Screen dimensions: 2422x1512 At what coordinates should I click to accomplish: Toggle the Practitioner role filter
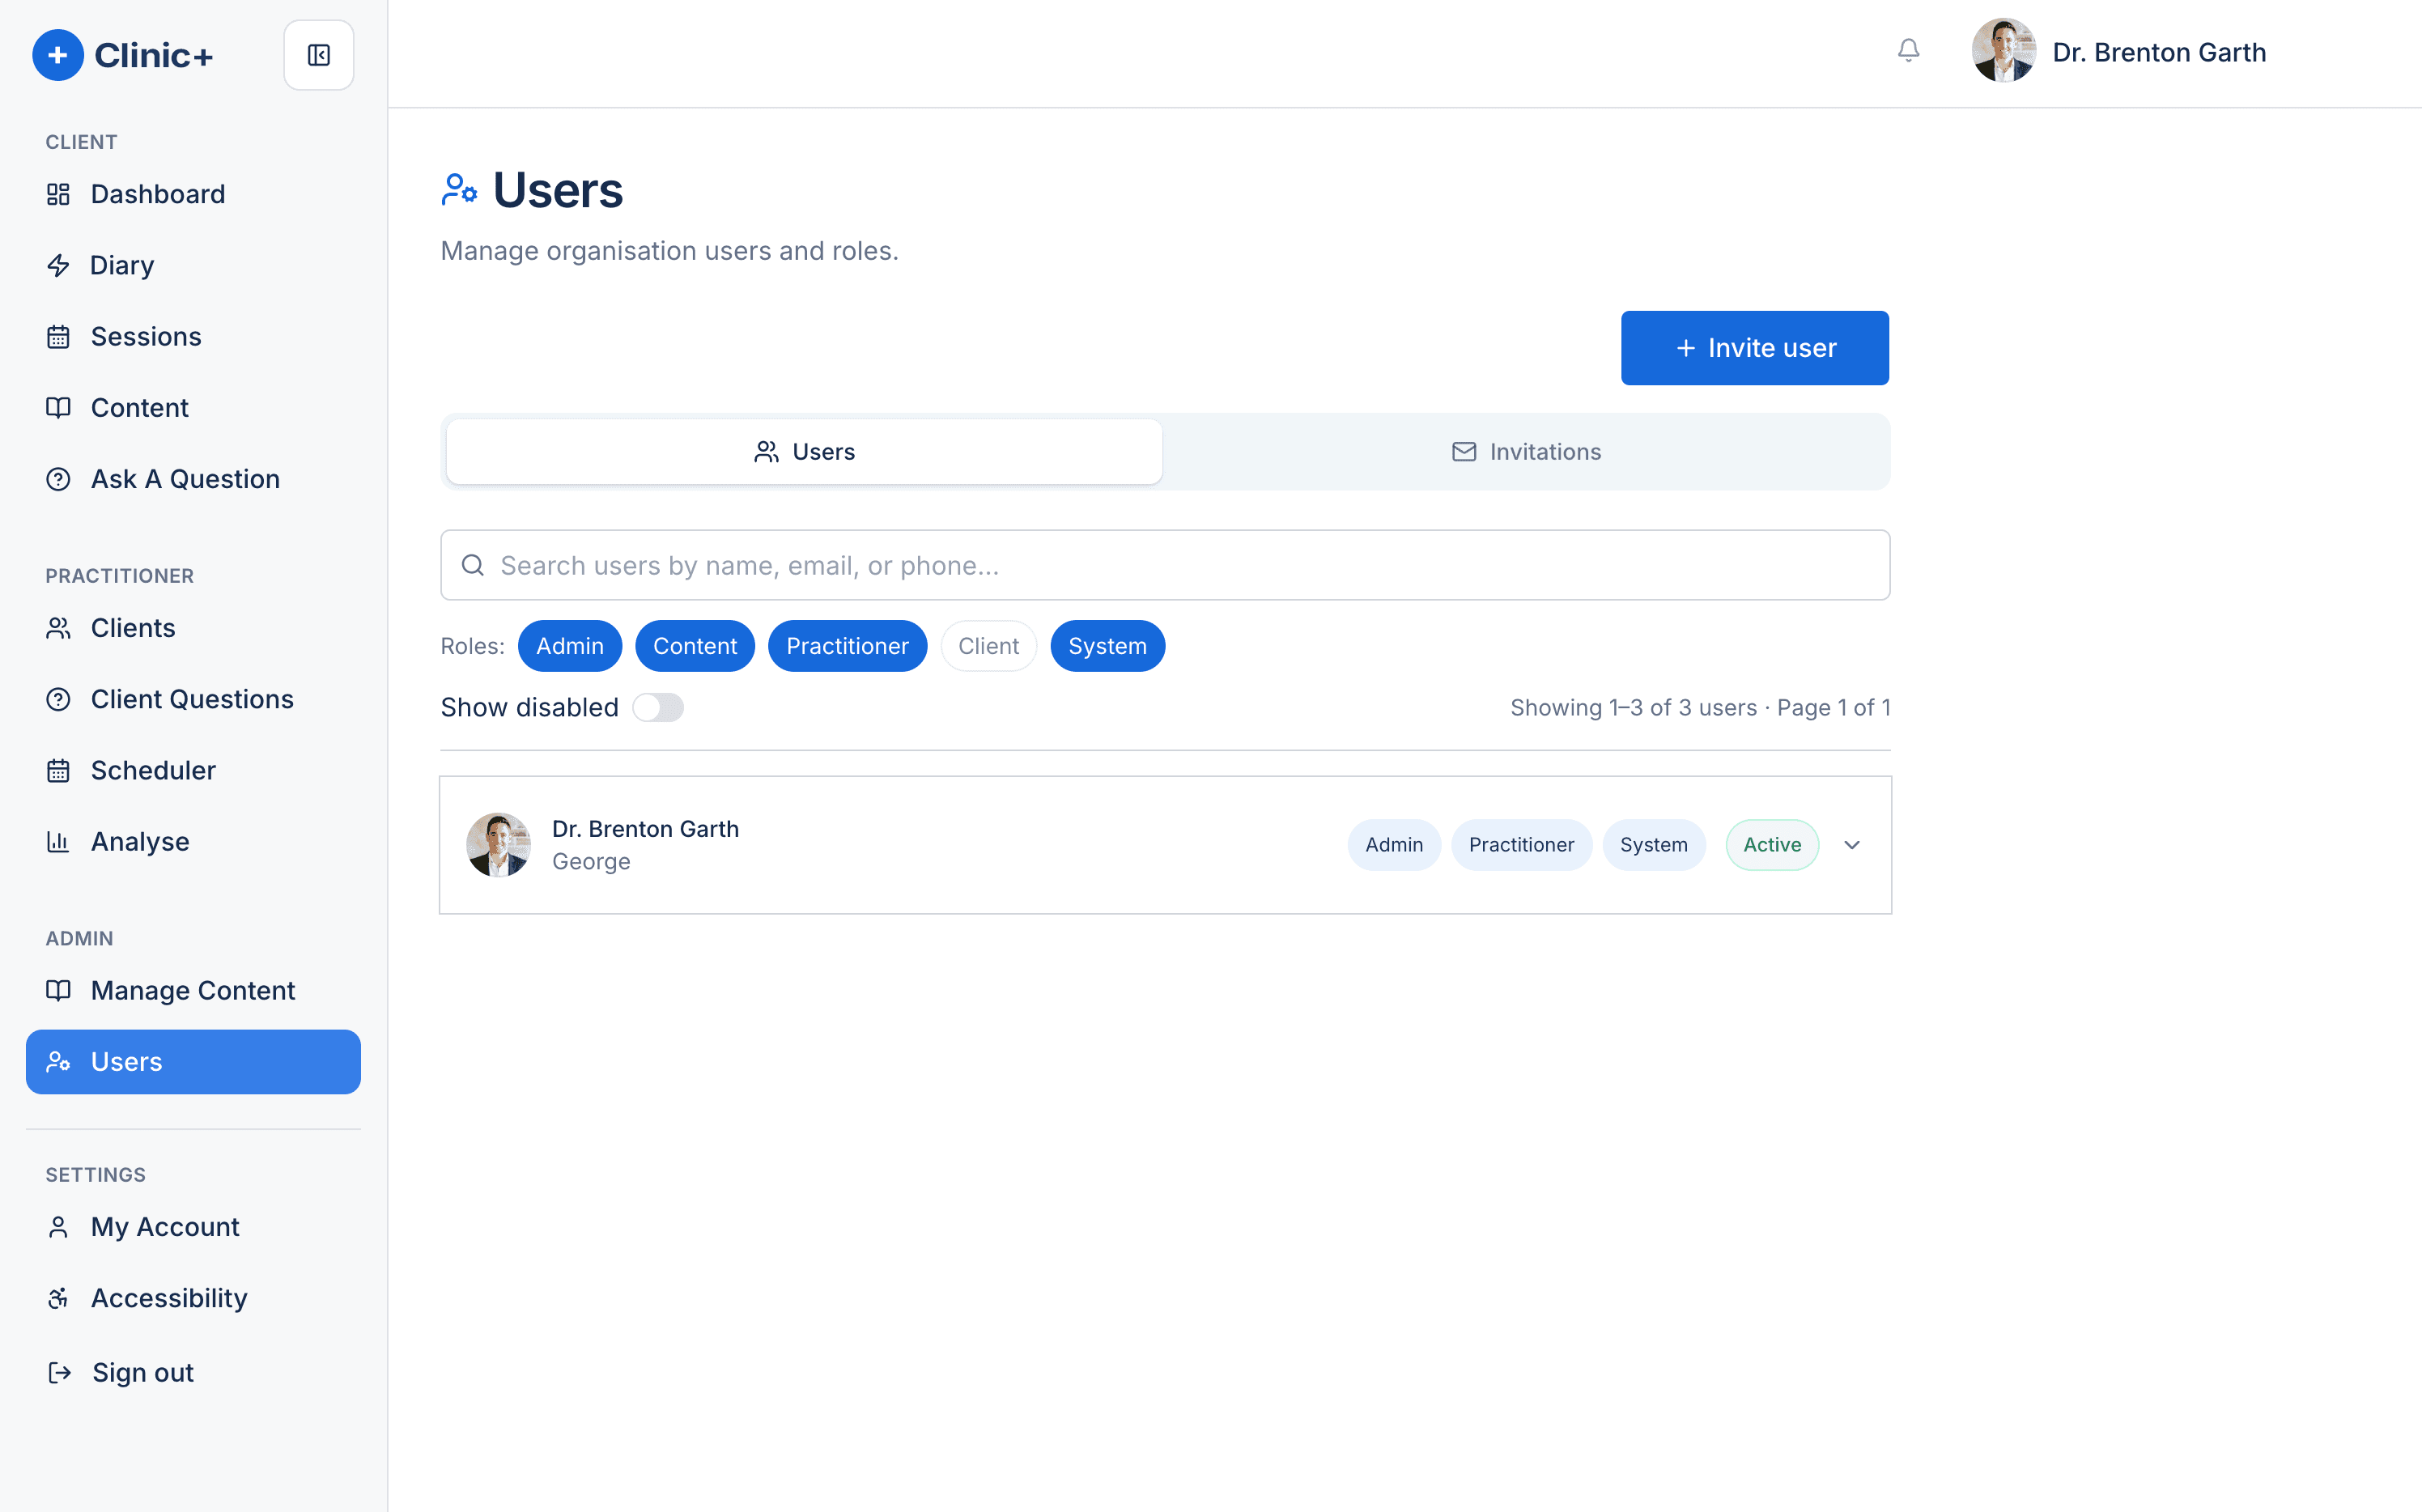click(847, 646)
